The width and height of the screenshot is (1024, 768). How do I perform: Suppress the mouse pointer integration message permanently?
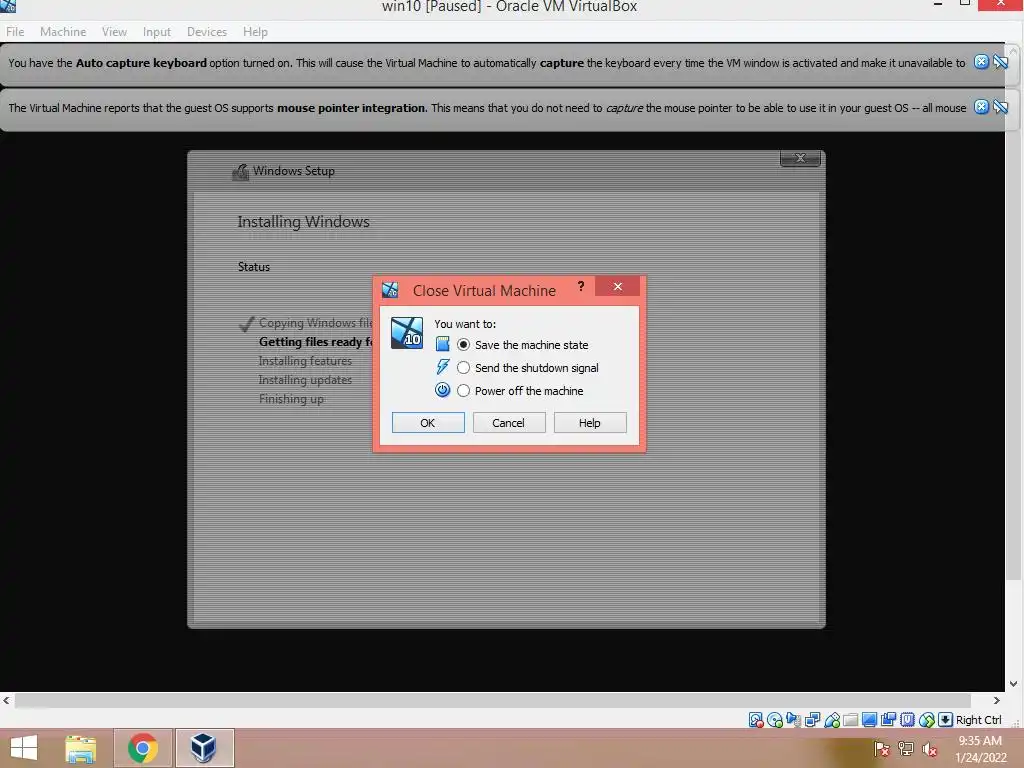point(1000,107)
